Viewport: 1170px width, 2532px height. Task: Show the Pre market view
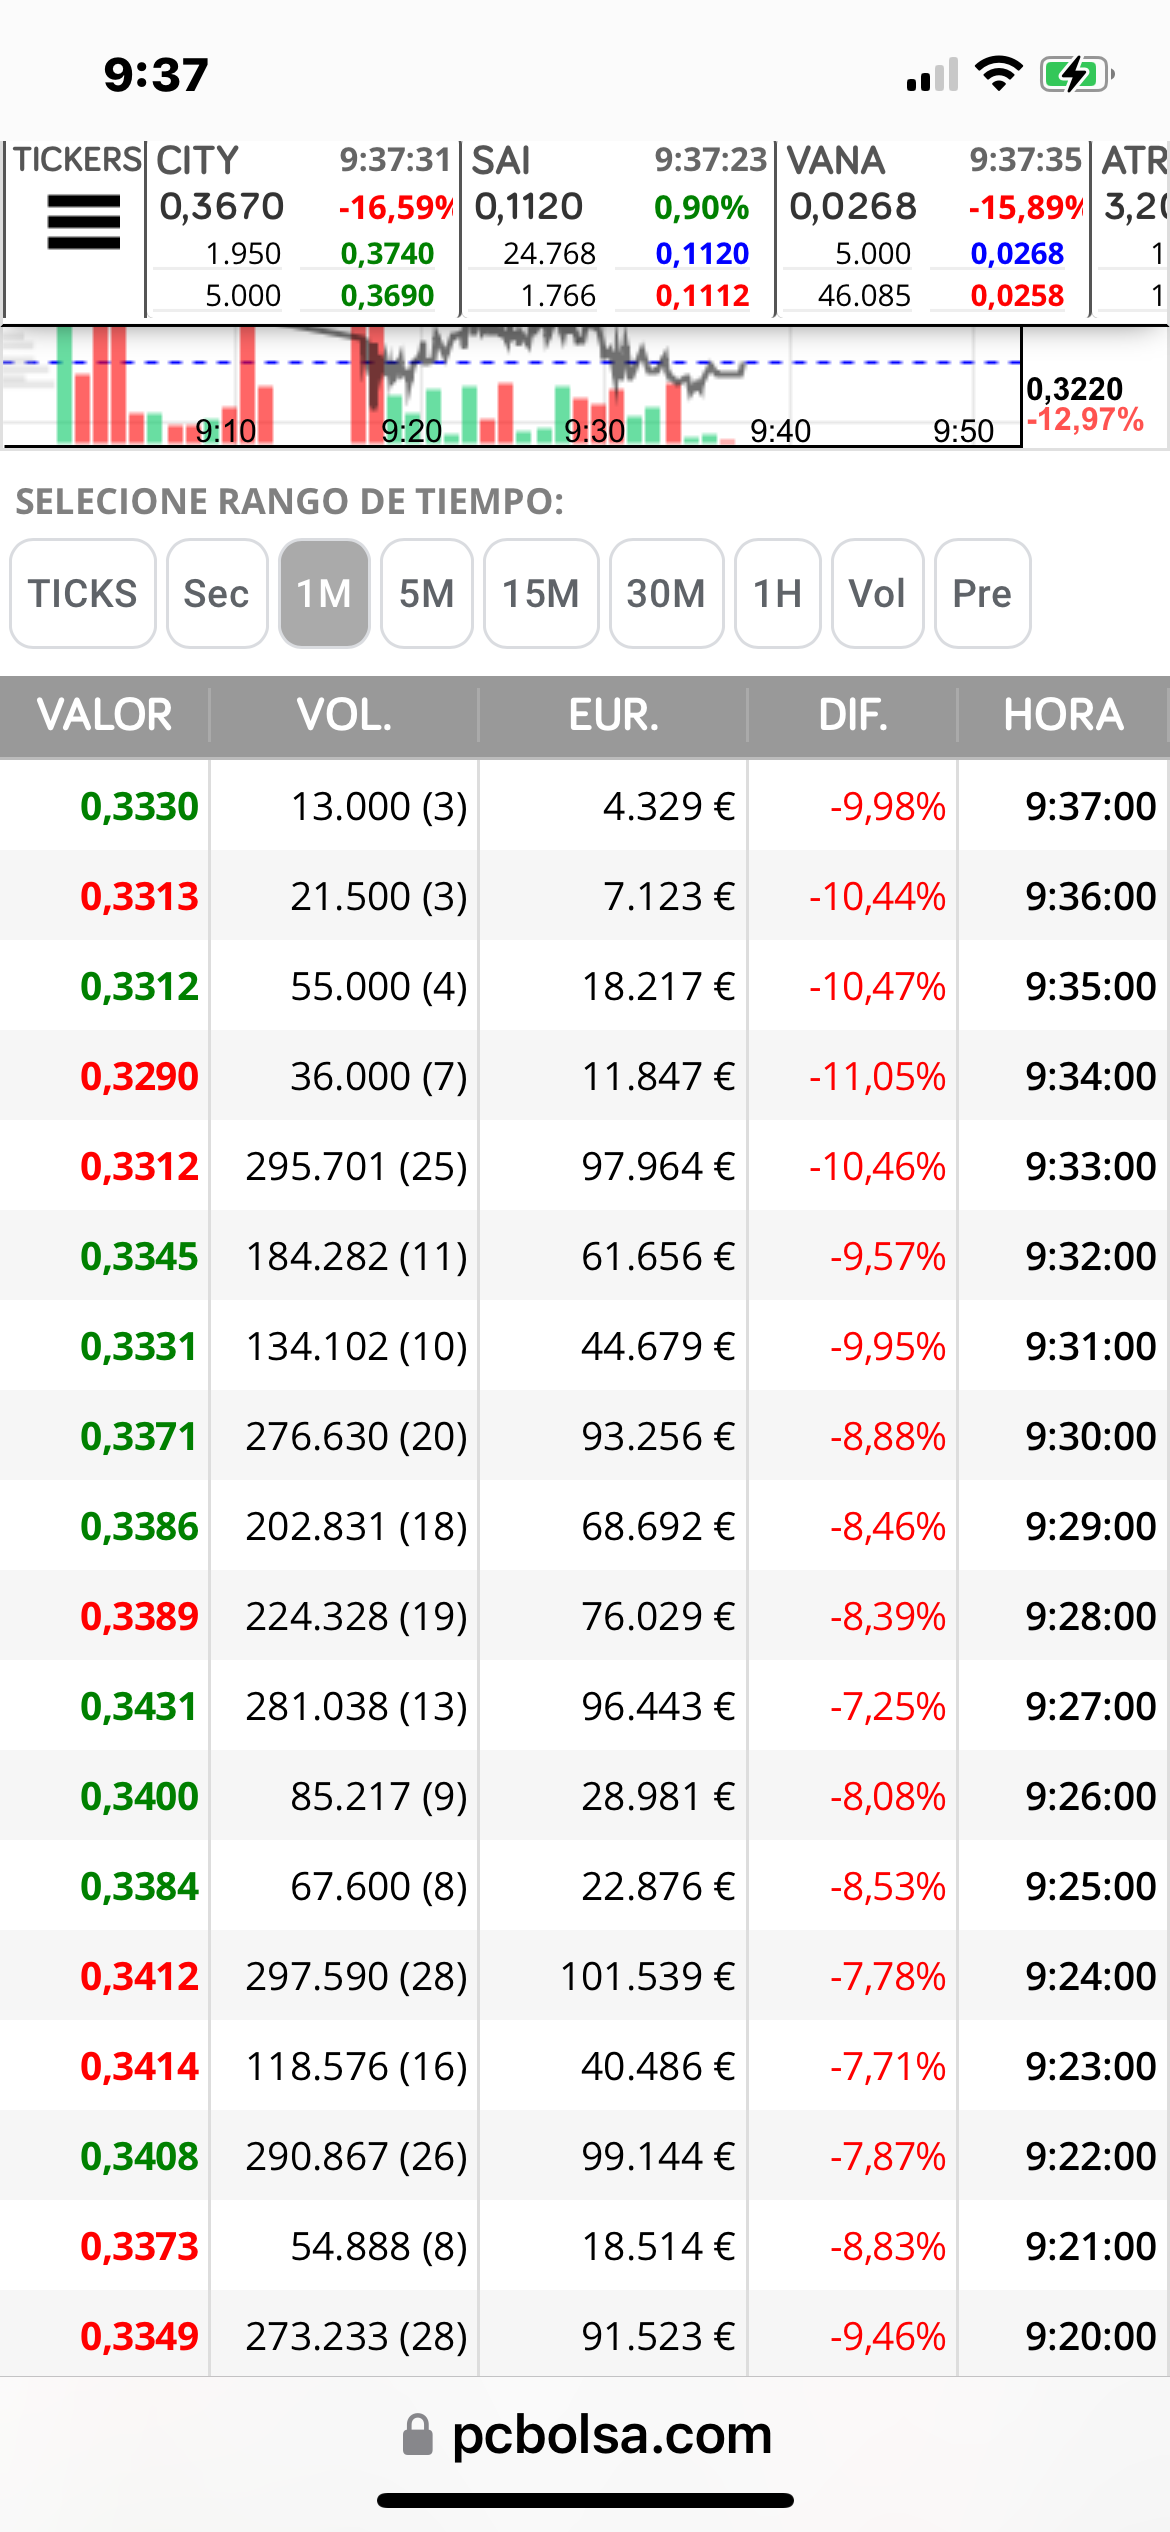pos(982,594)
